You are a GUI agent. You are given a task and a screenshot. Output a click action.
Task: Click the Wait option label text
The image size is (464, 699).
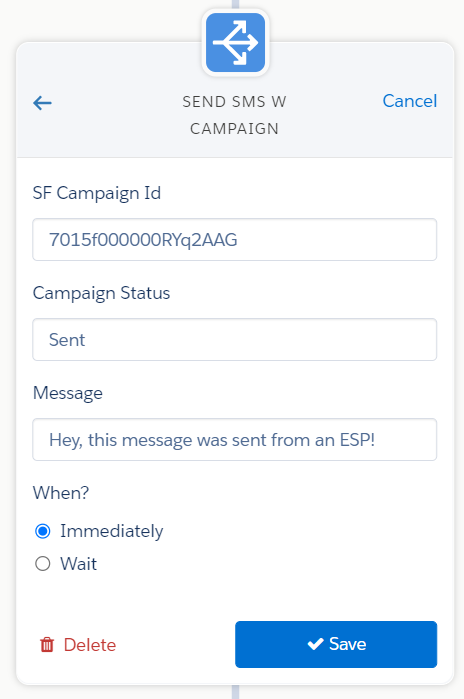click(x=78, y=564)
